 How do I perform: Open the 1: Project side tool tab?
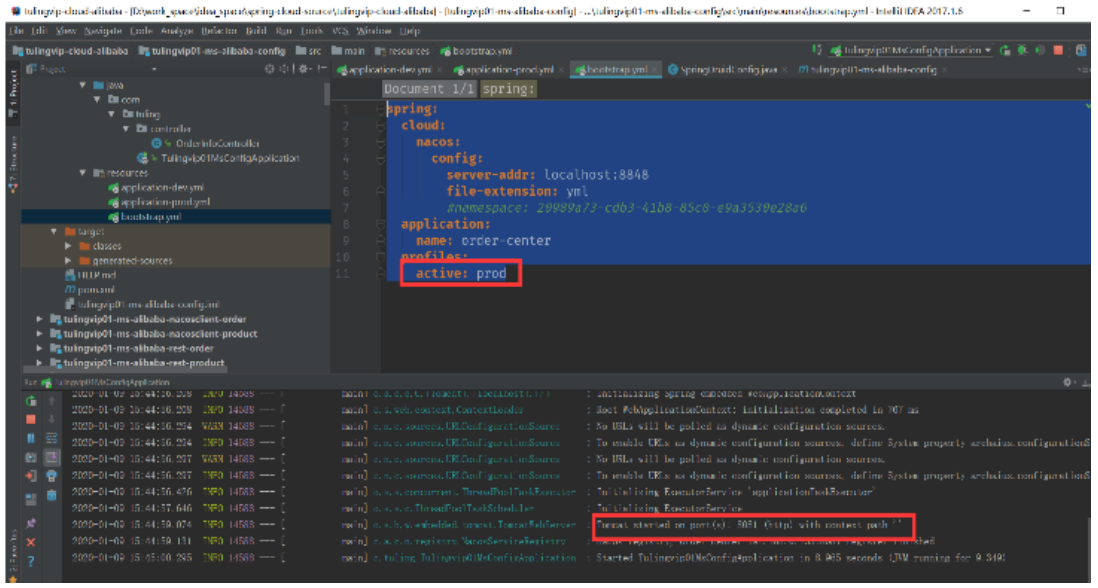[x=13, y=92]
